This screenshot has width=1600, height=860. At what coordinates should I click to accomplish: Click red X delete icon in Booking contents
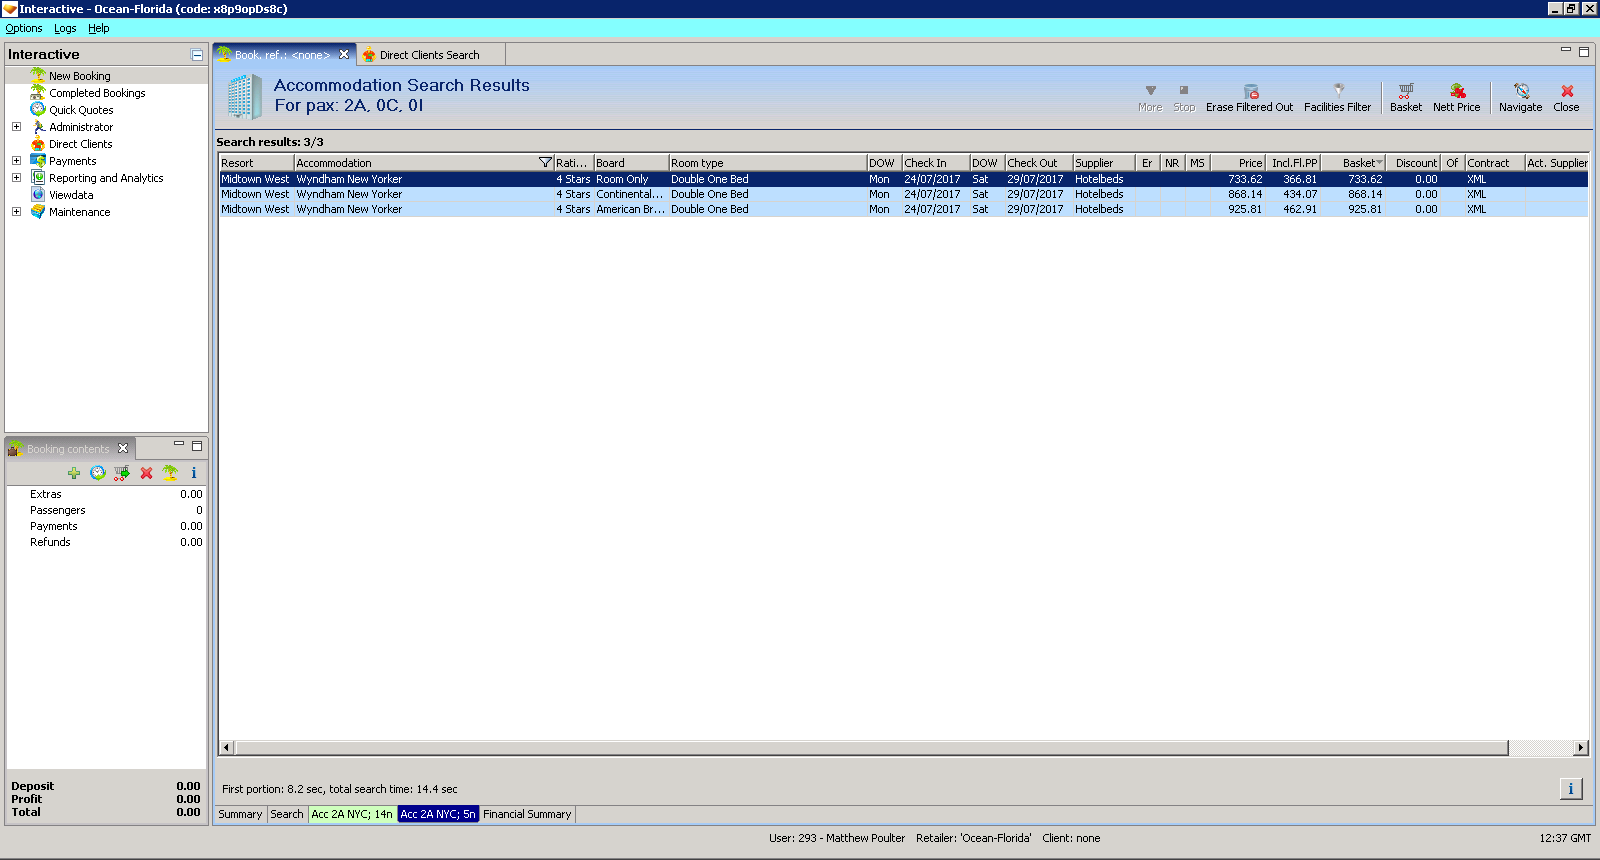click(x=146, y=473)
